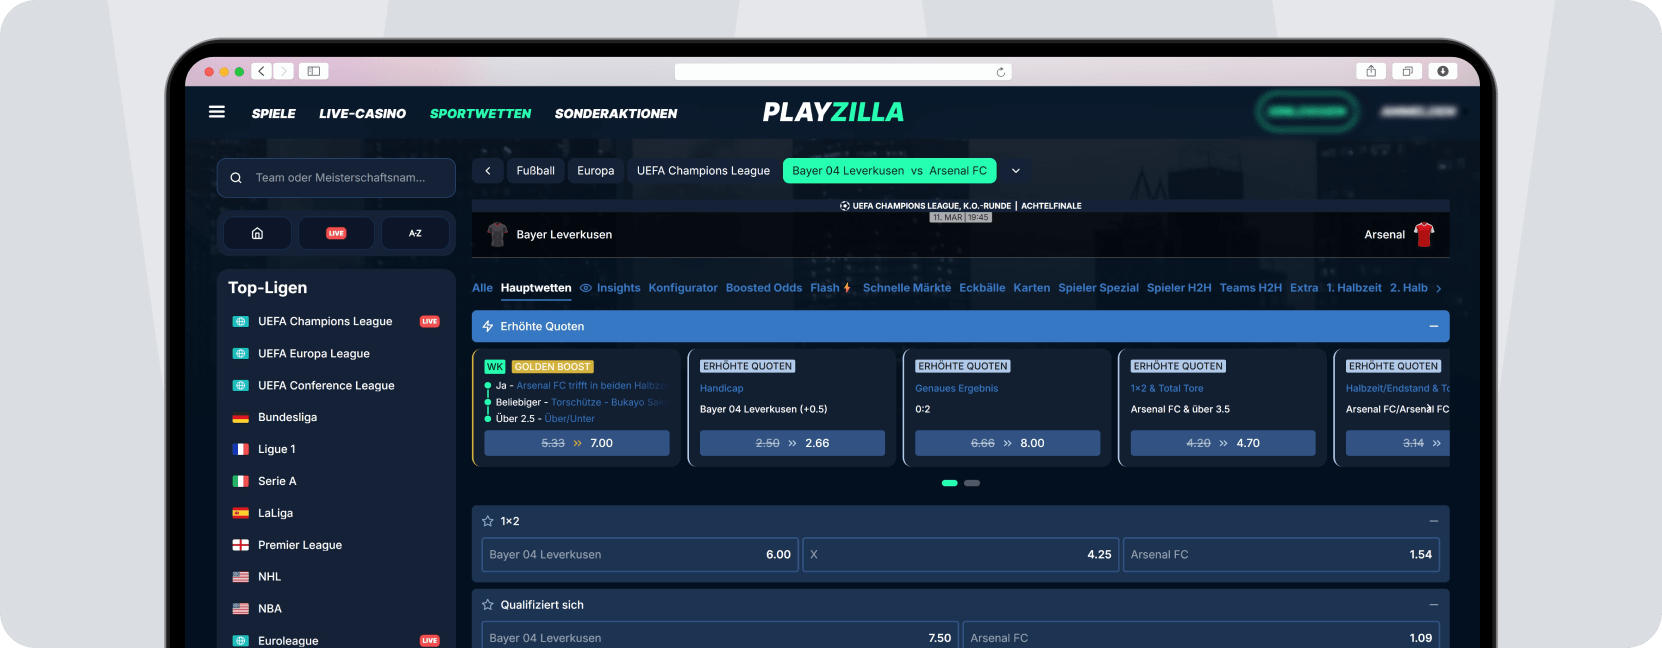Image resolution: width=1662 pixels, height=648 pixels.
Task: Bet Bayer 04 Leverkusen qualifies 7.50
Action: pyautogui.click(x=720, y=637)
